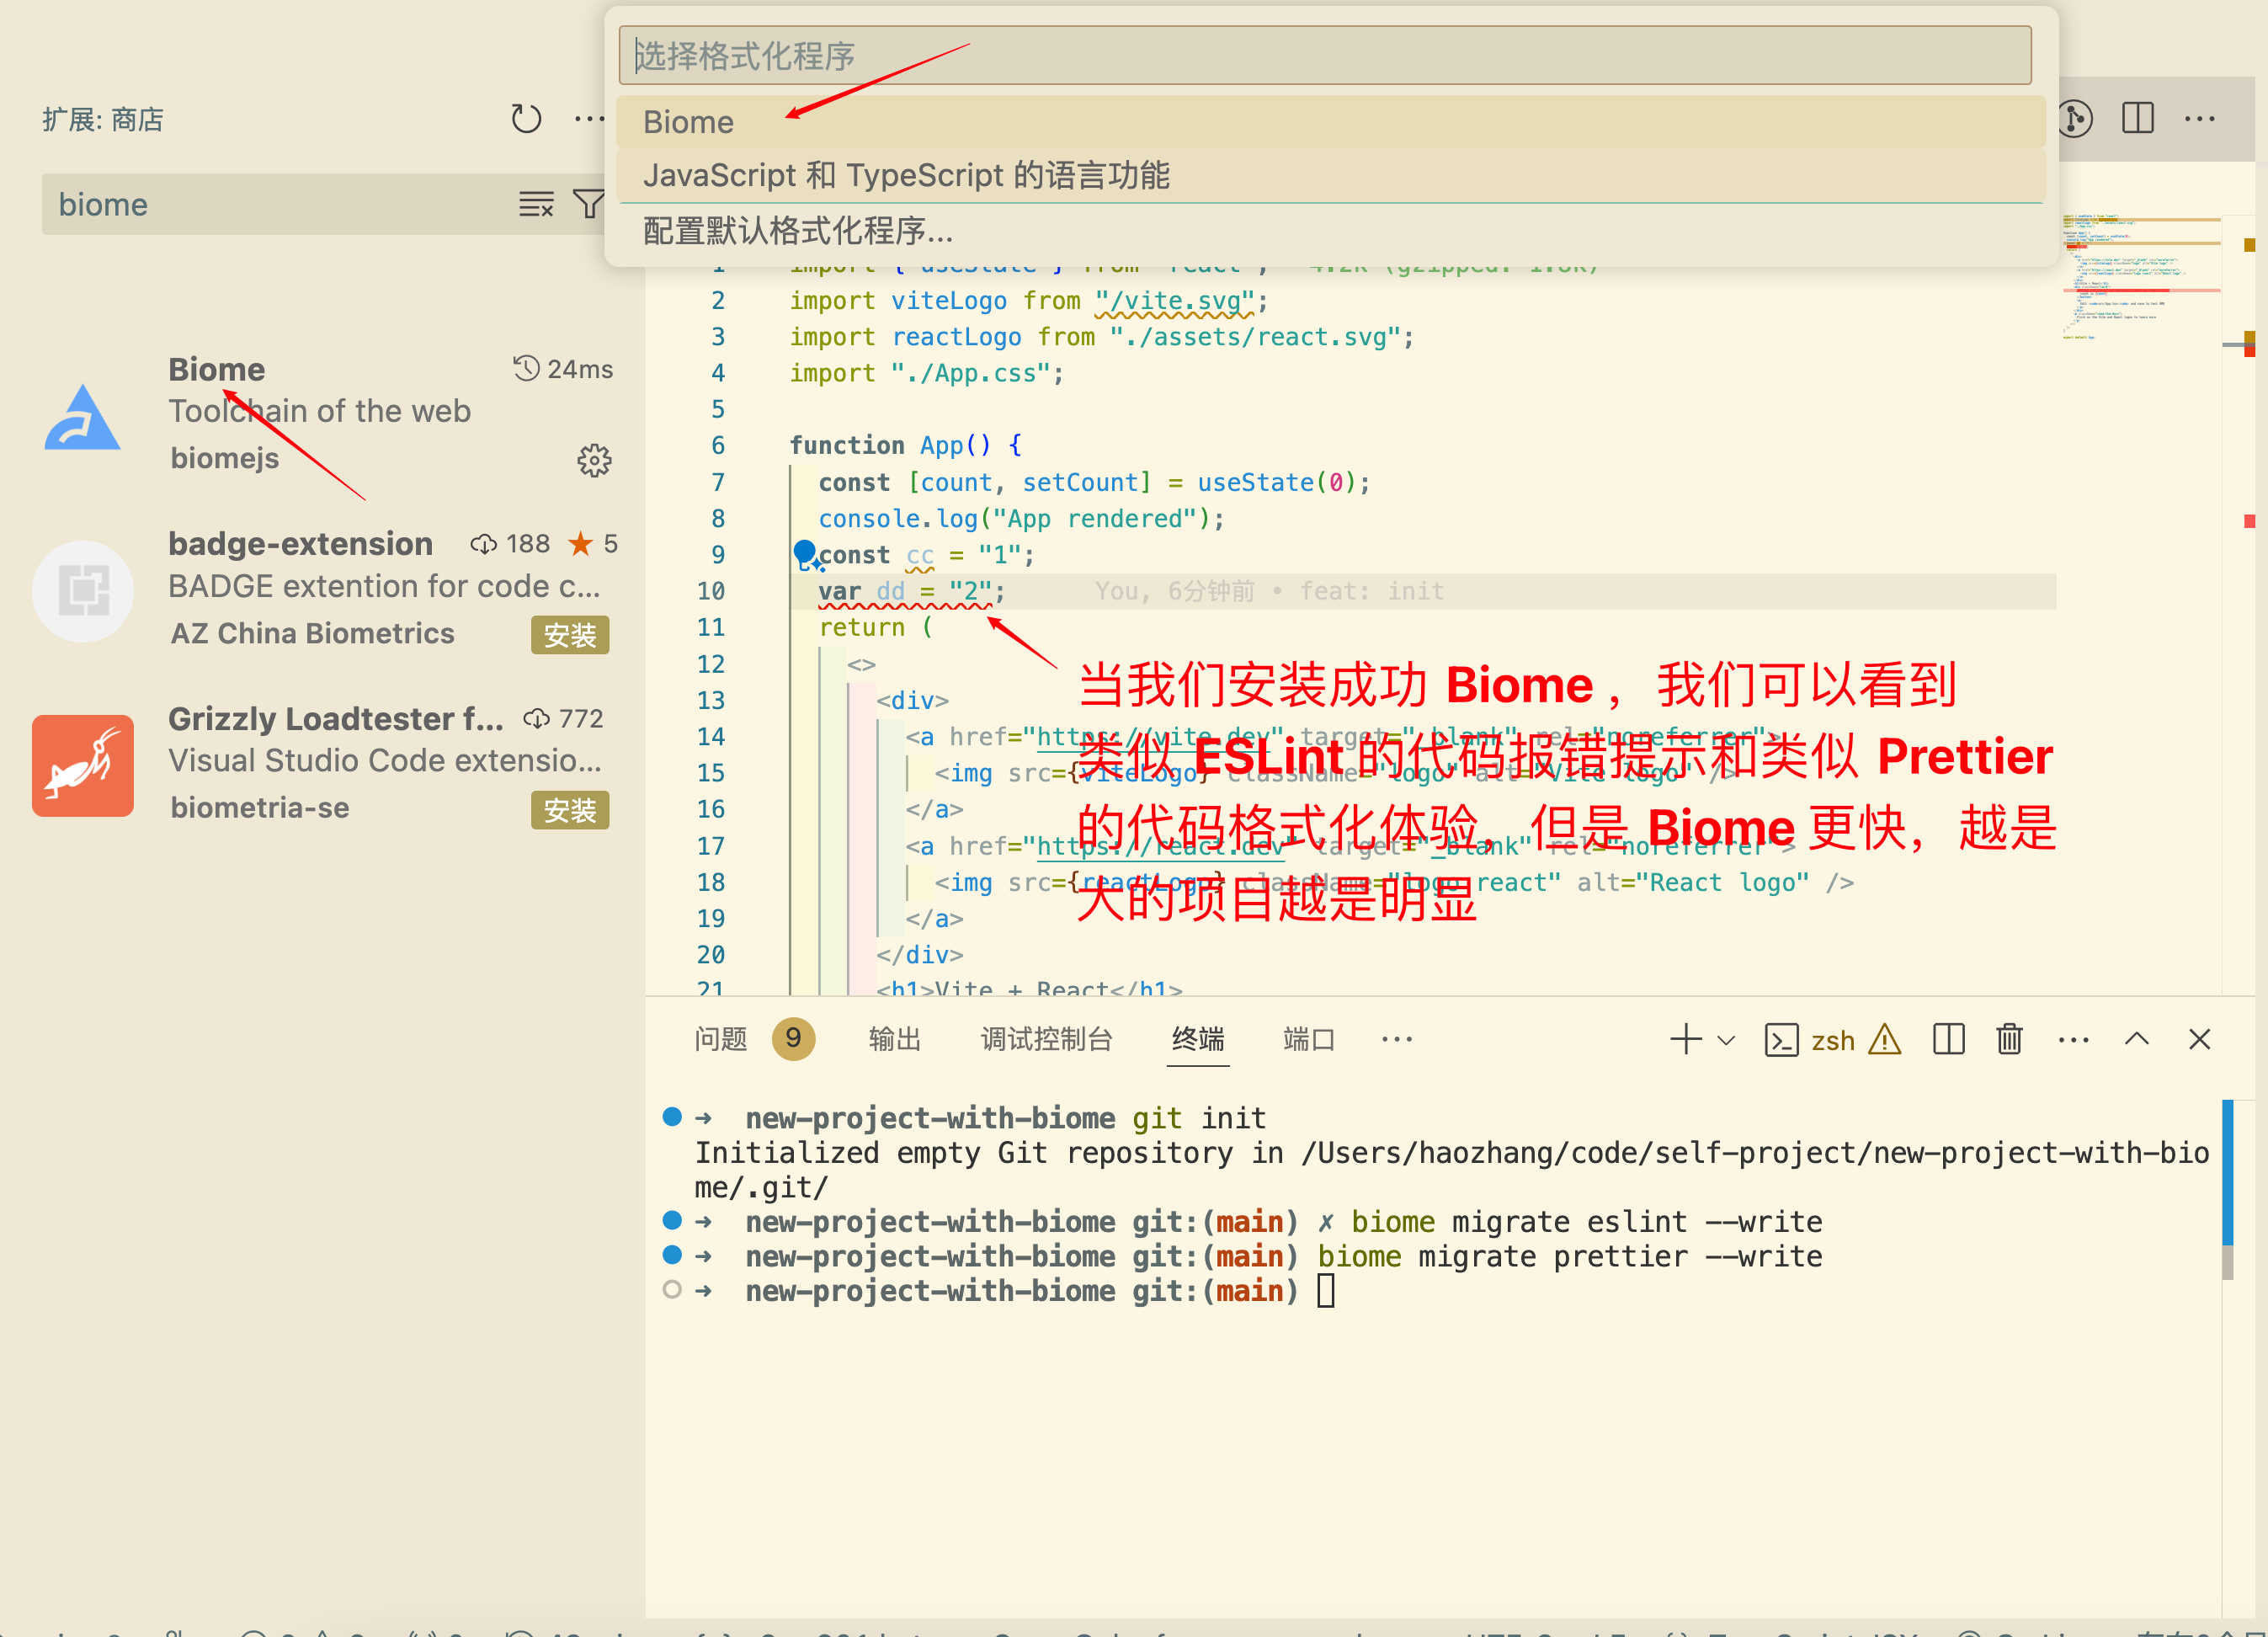
Task: Switch to the 问题 tab
Action: [x=721, y=1040]
